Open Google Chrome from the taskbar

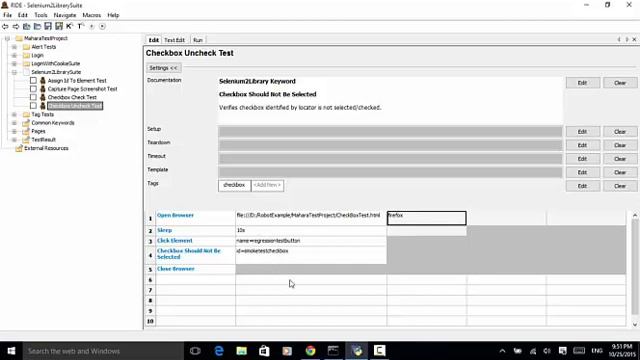(x=310, y=351)
